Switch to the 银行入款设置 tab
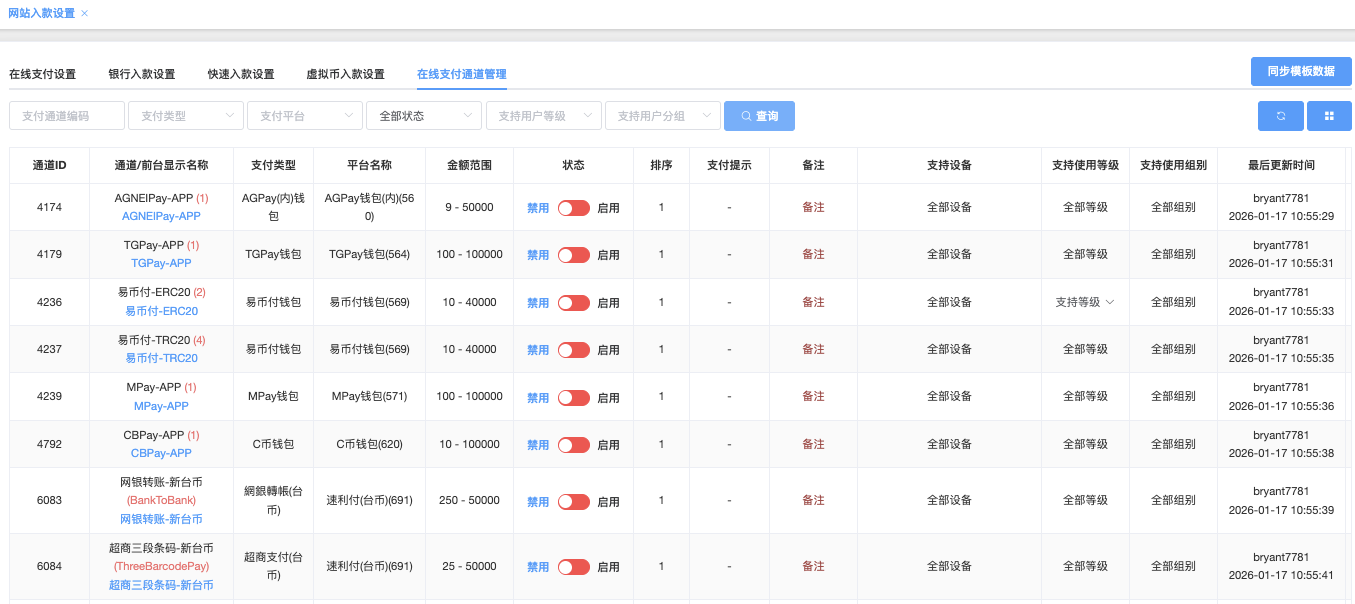The image size is (1355, 604). [142, 74]
